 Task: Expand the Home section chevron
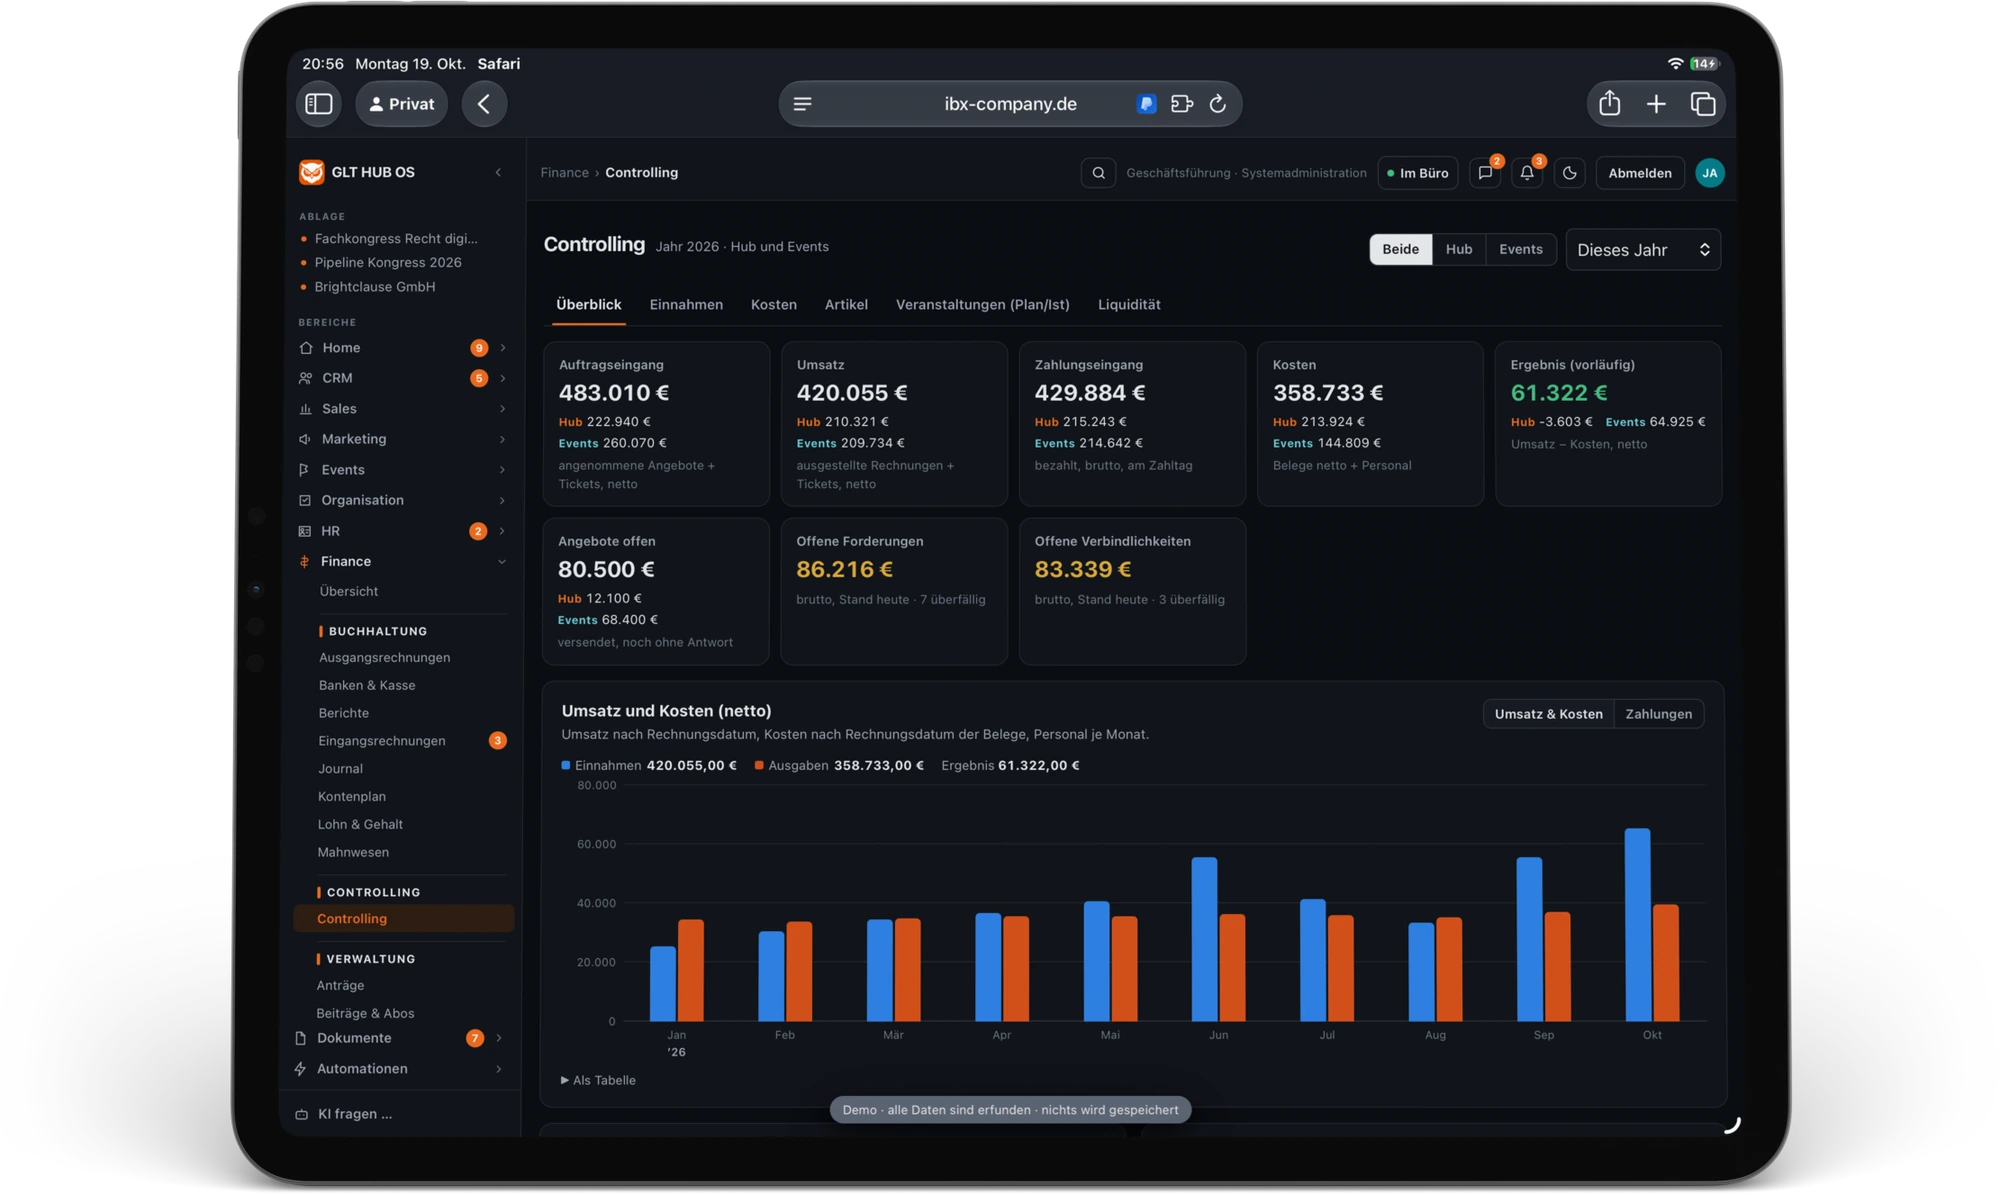point(502,348)
